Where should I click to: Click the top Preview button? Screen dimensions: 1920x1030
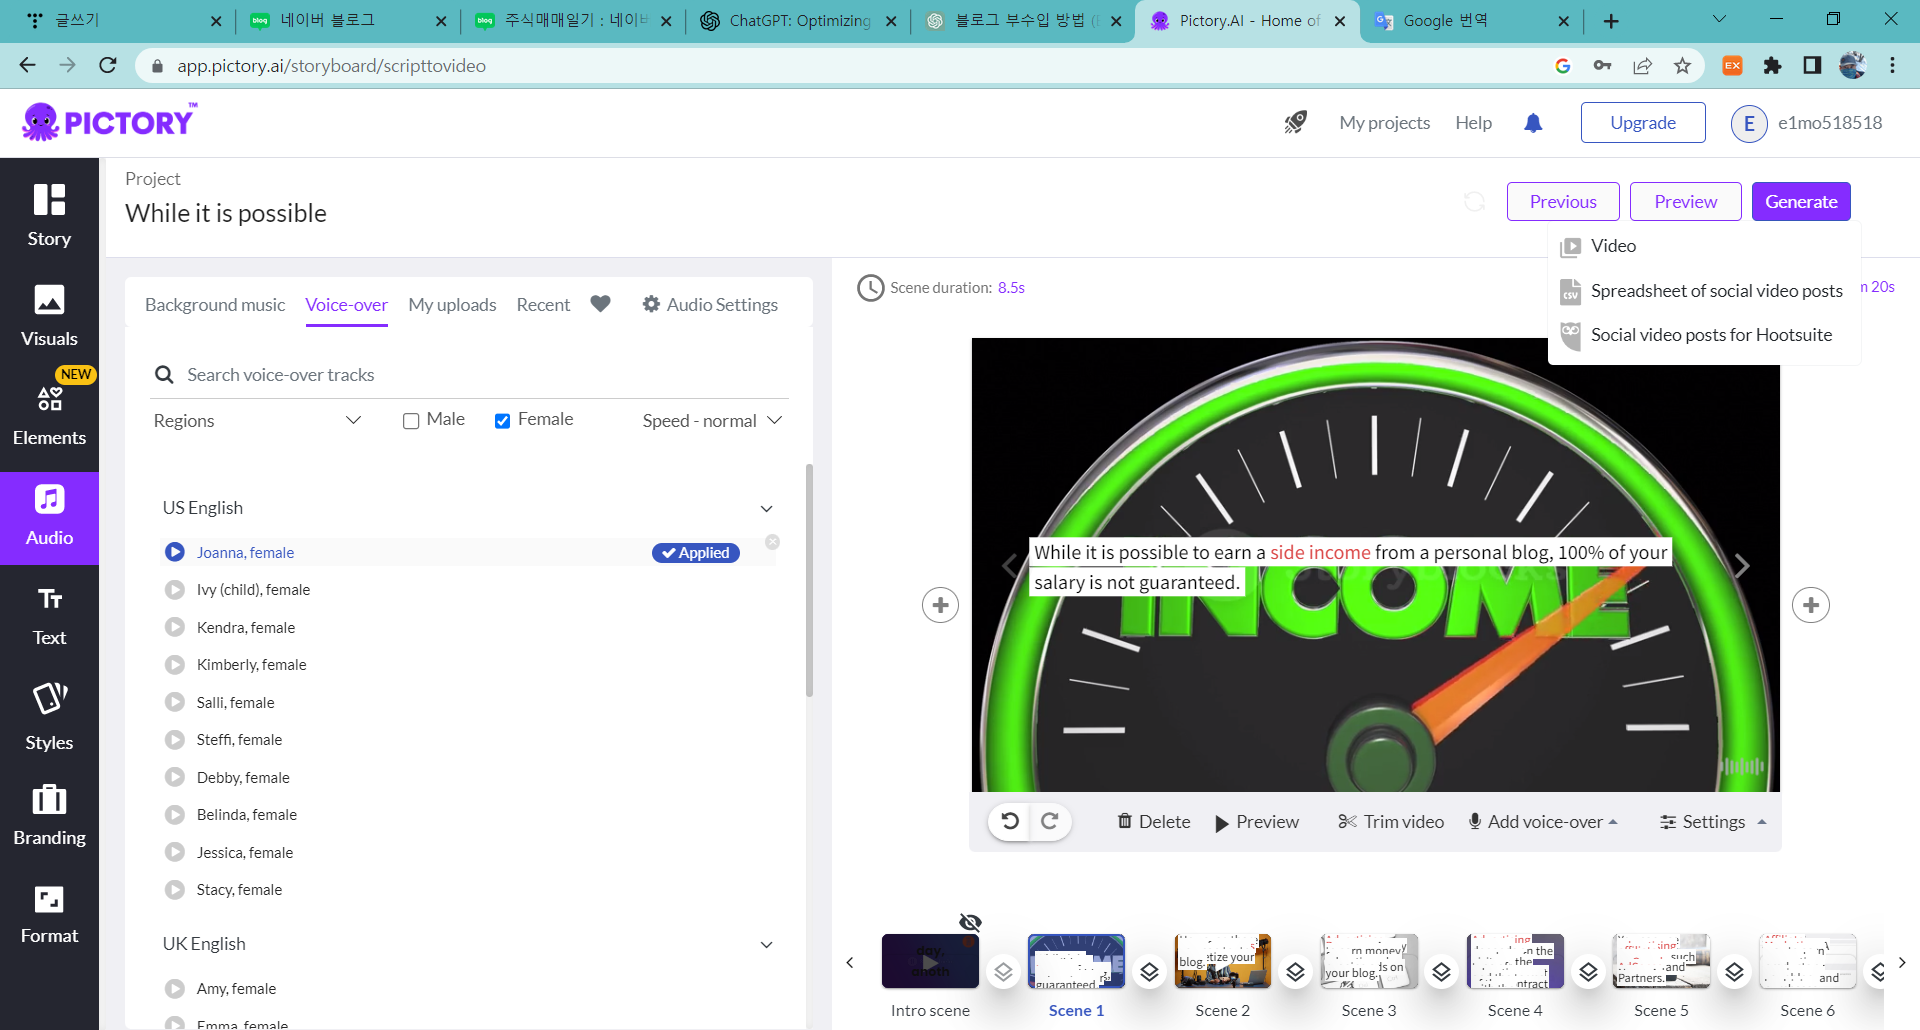(1685, 201)
